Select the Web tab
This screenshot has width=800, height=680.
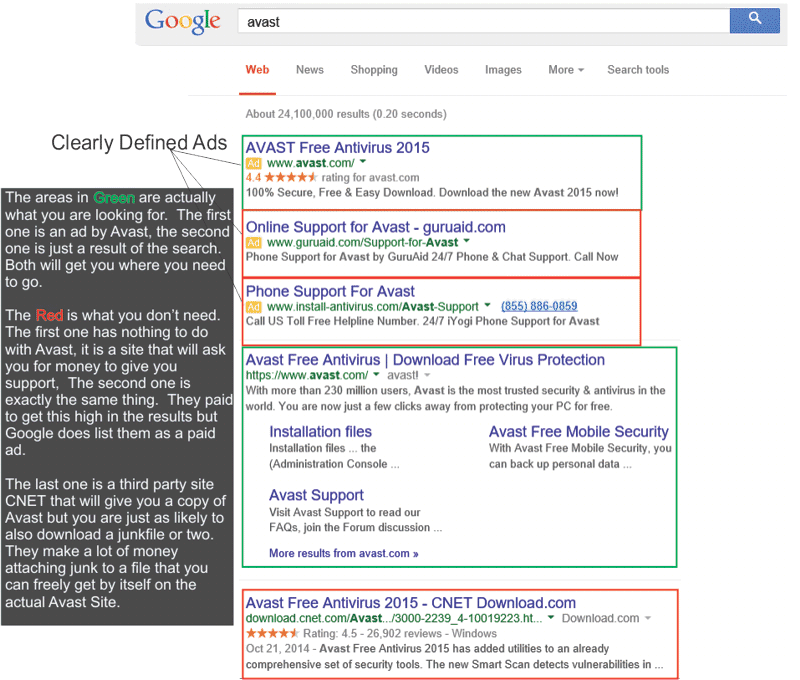click(257, 70)
